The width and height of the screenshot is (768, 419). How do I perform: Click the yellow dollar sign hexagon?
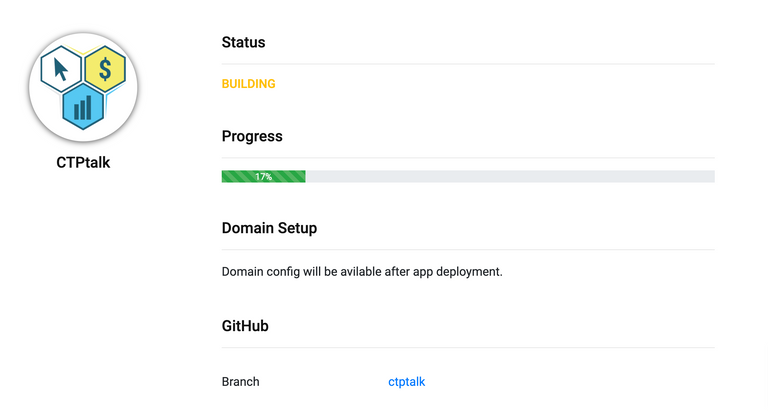click(x=105, y=69)
